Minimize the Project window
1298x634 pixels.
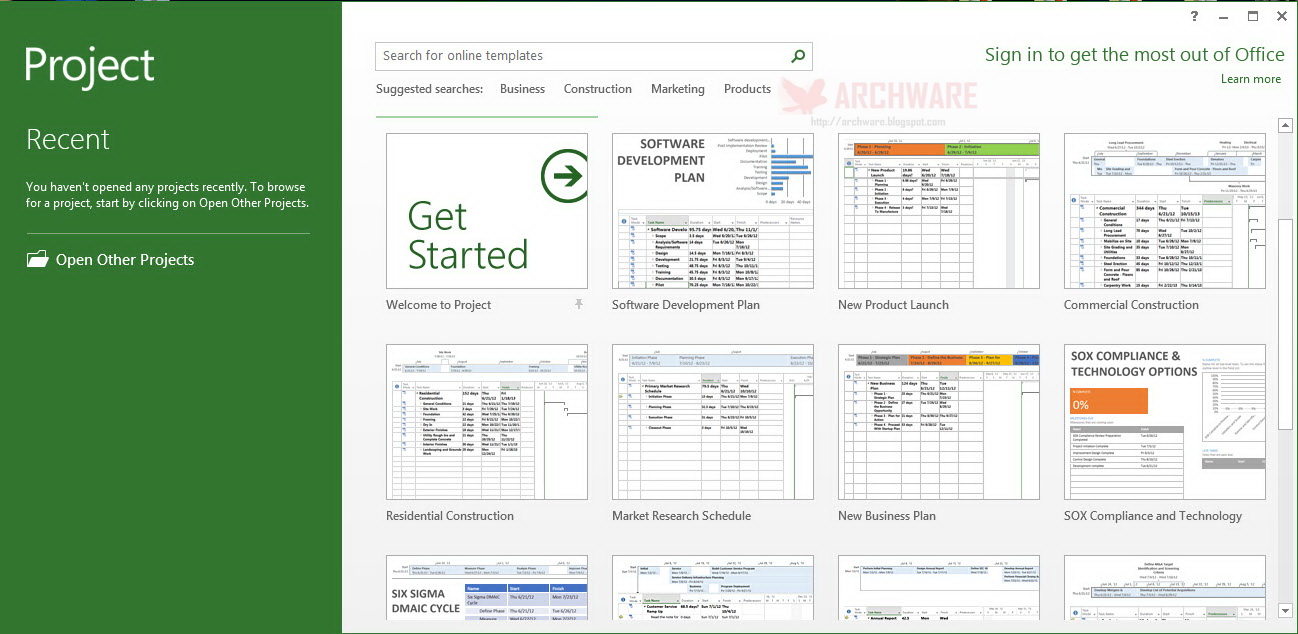click(1224, 16)
